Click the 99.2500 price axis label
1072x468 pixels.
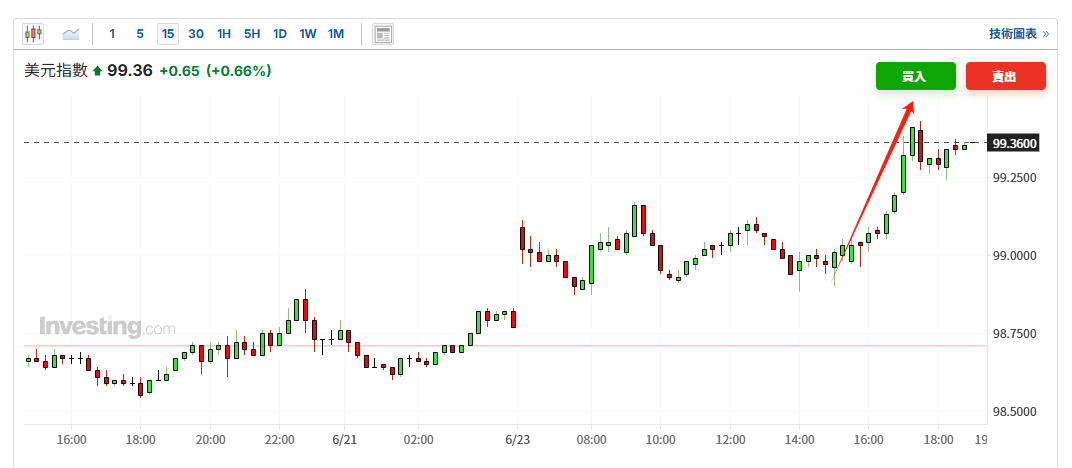(x=1015, y=178)
